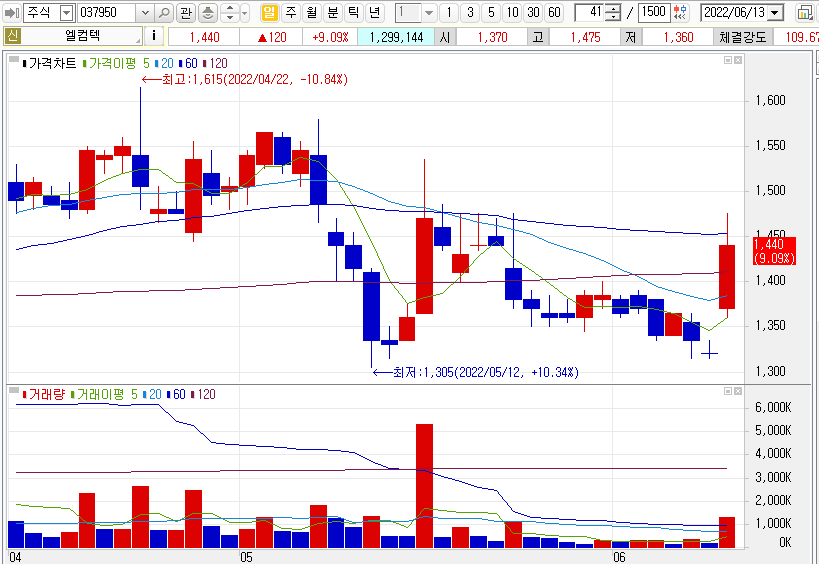The image size is (819, 564).
Task: Set interval to 1
Action: 449,12
